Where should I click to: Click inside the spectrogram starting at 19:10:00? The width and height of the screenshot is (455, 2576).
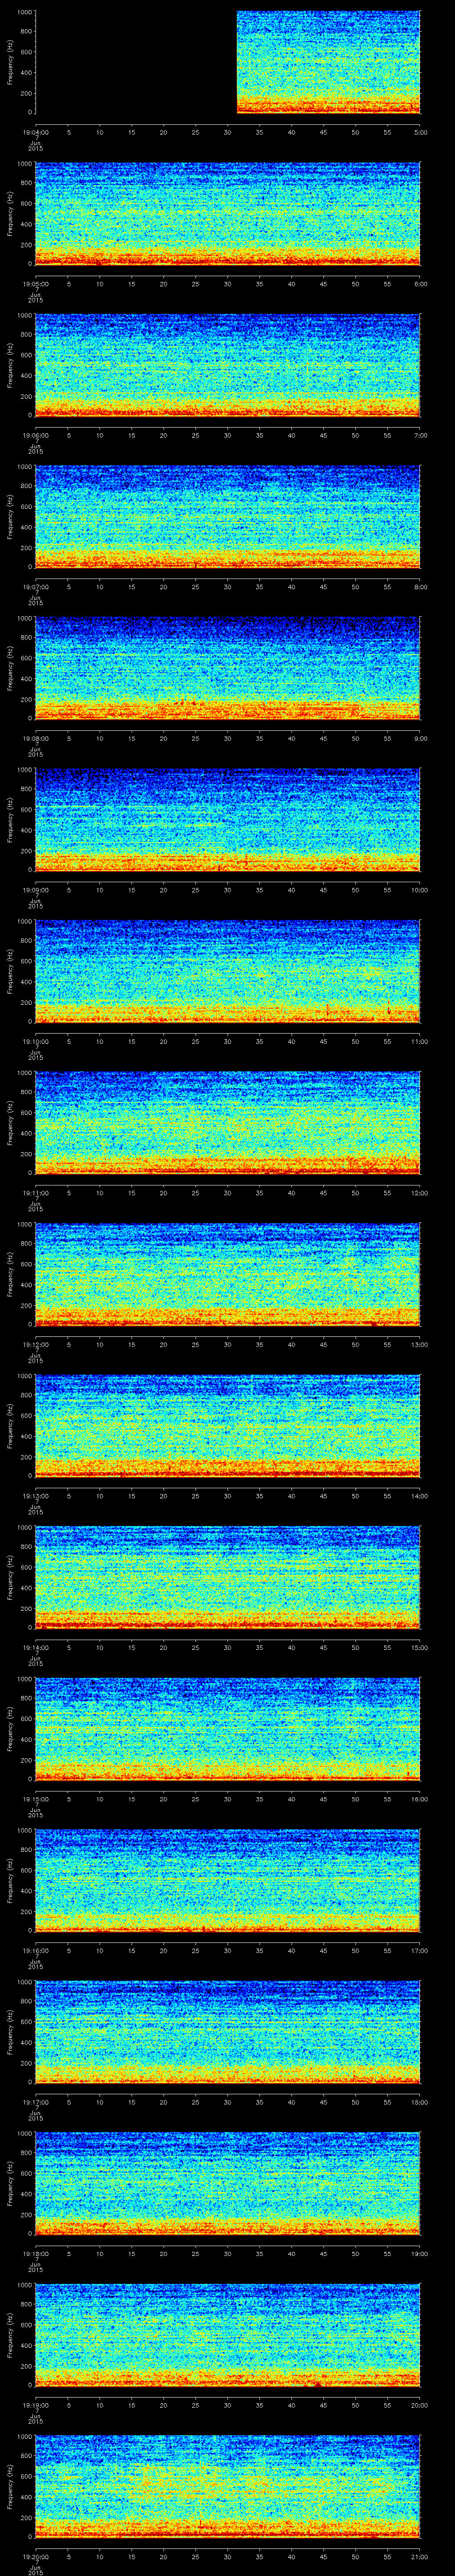click(228, 971)
